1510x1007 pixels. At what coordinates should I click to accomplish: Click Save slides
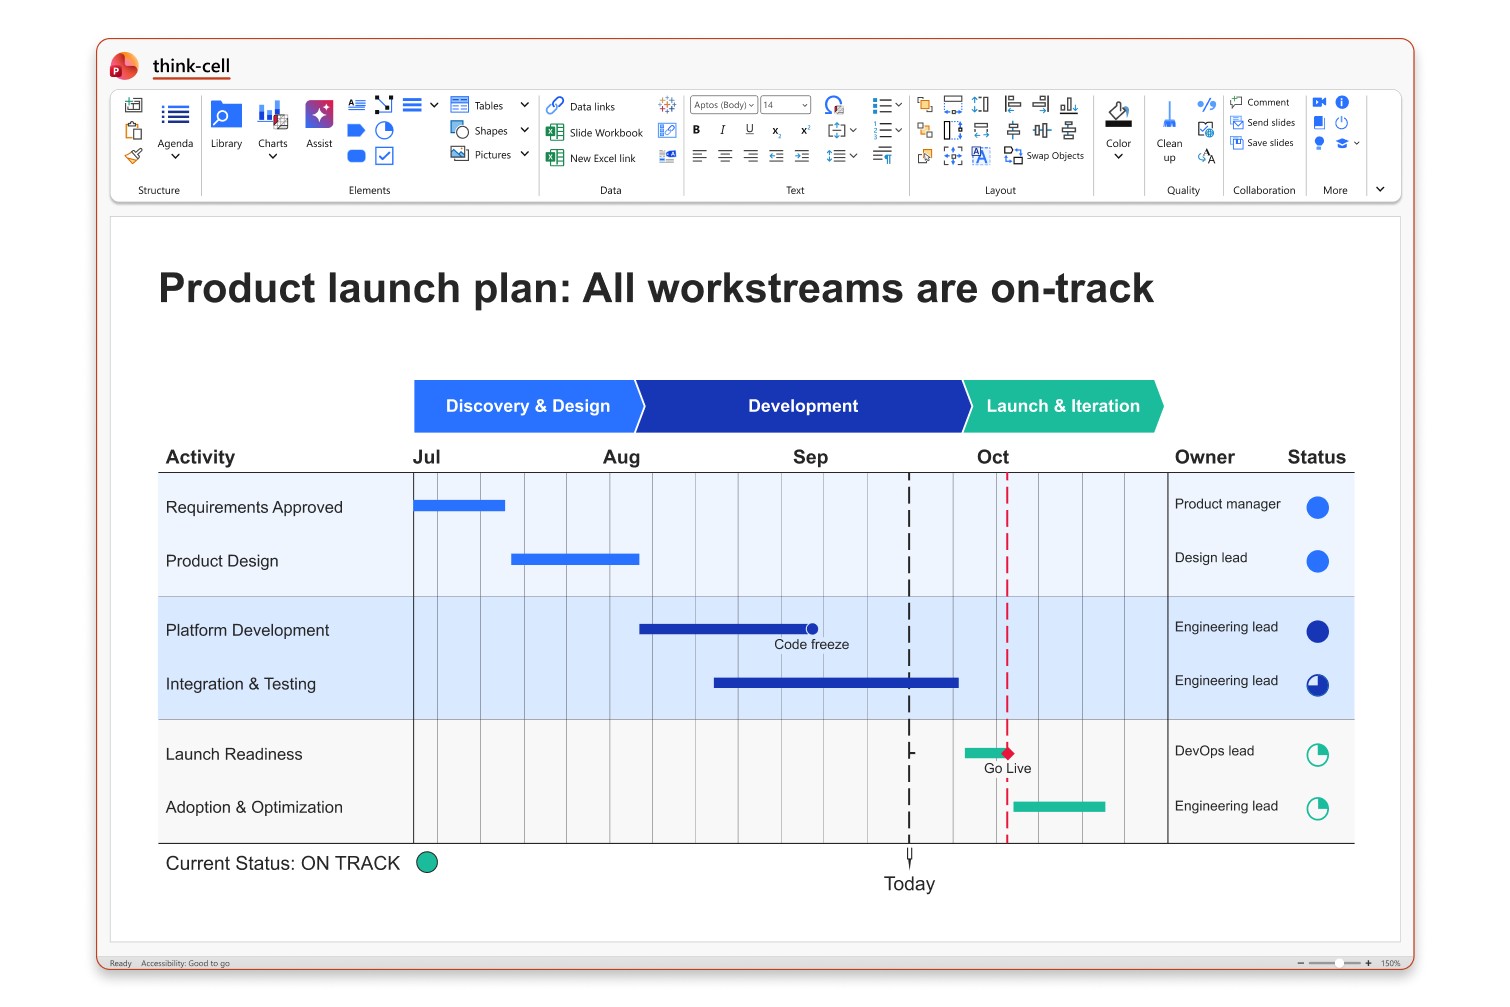point(1262,142)
